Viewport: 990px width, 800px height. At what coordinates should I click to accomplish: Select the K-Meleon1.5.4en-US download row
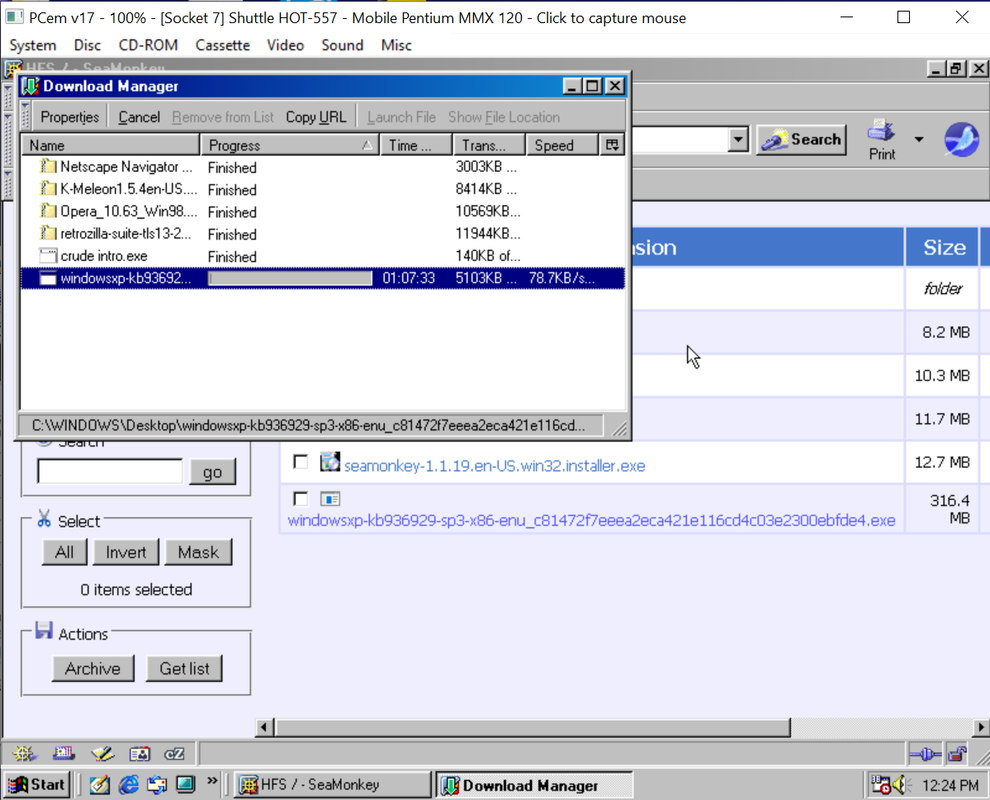[x=323, y=189]
